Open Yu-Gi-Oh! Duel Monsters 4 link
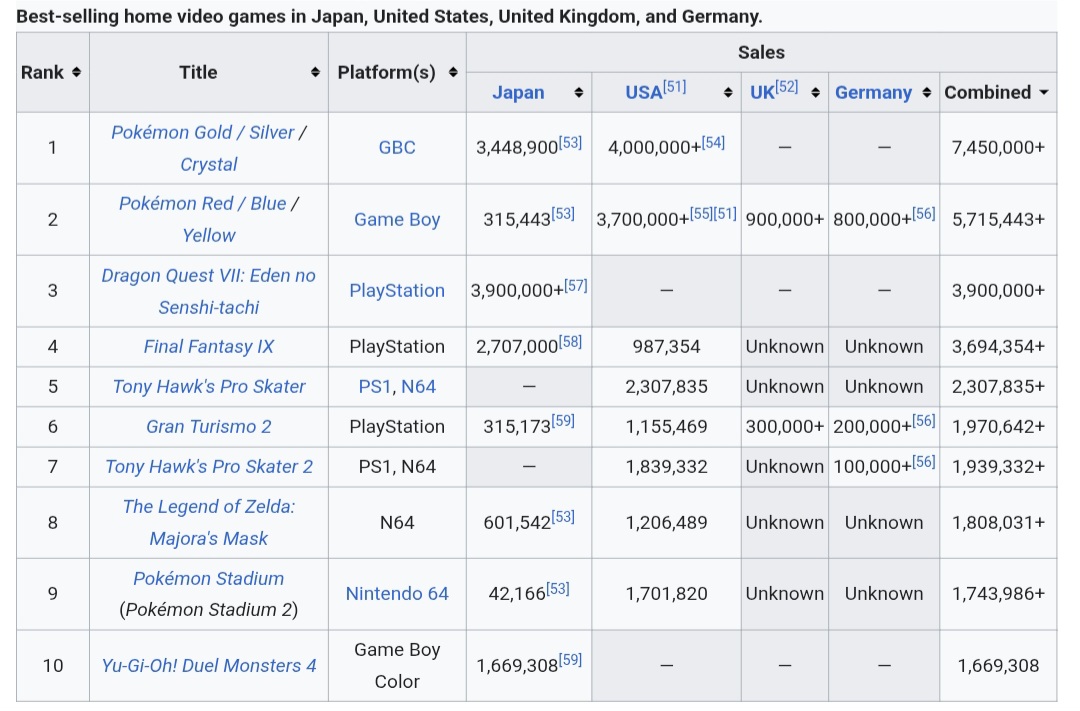 (209, 666)
